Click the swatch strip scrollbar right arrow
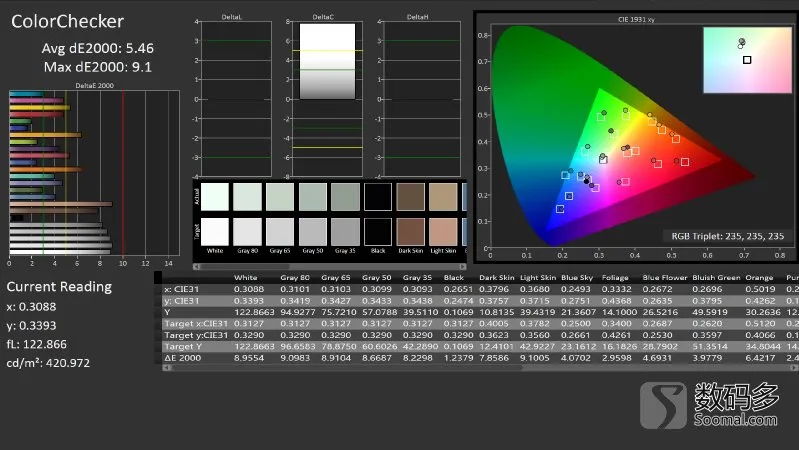 click(462, 267)
